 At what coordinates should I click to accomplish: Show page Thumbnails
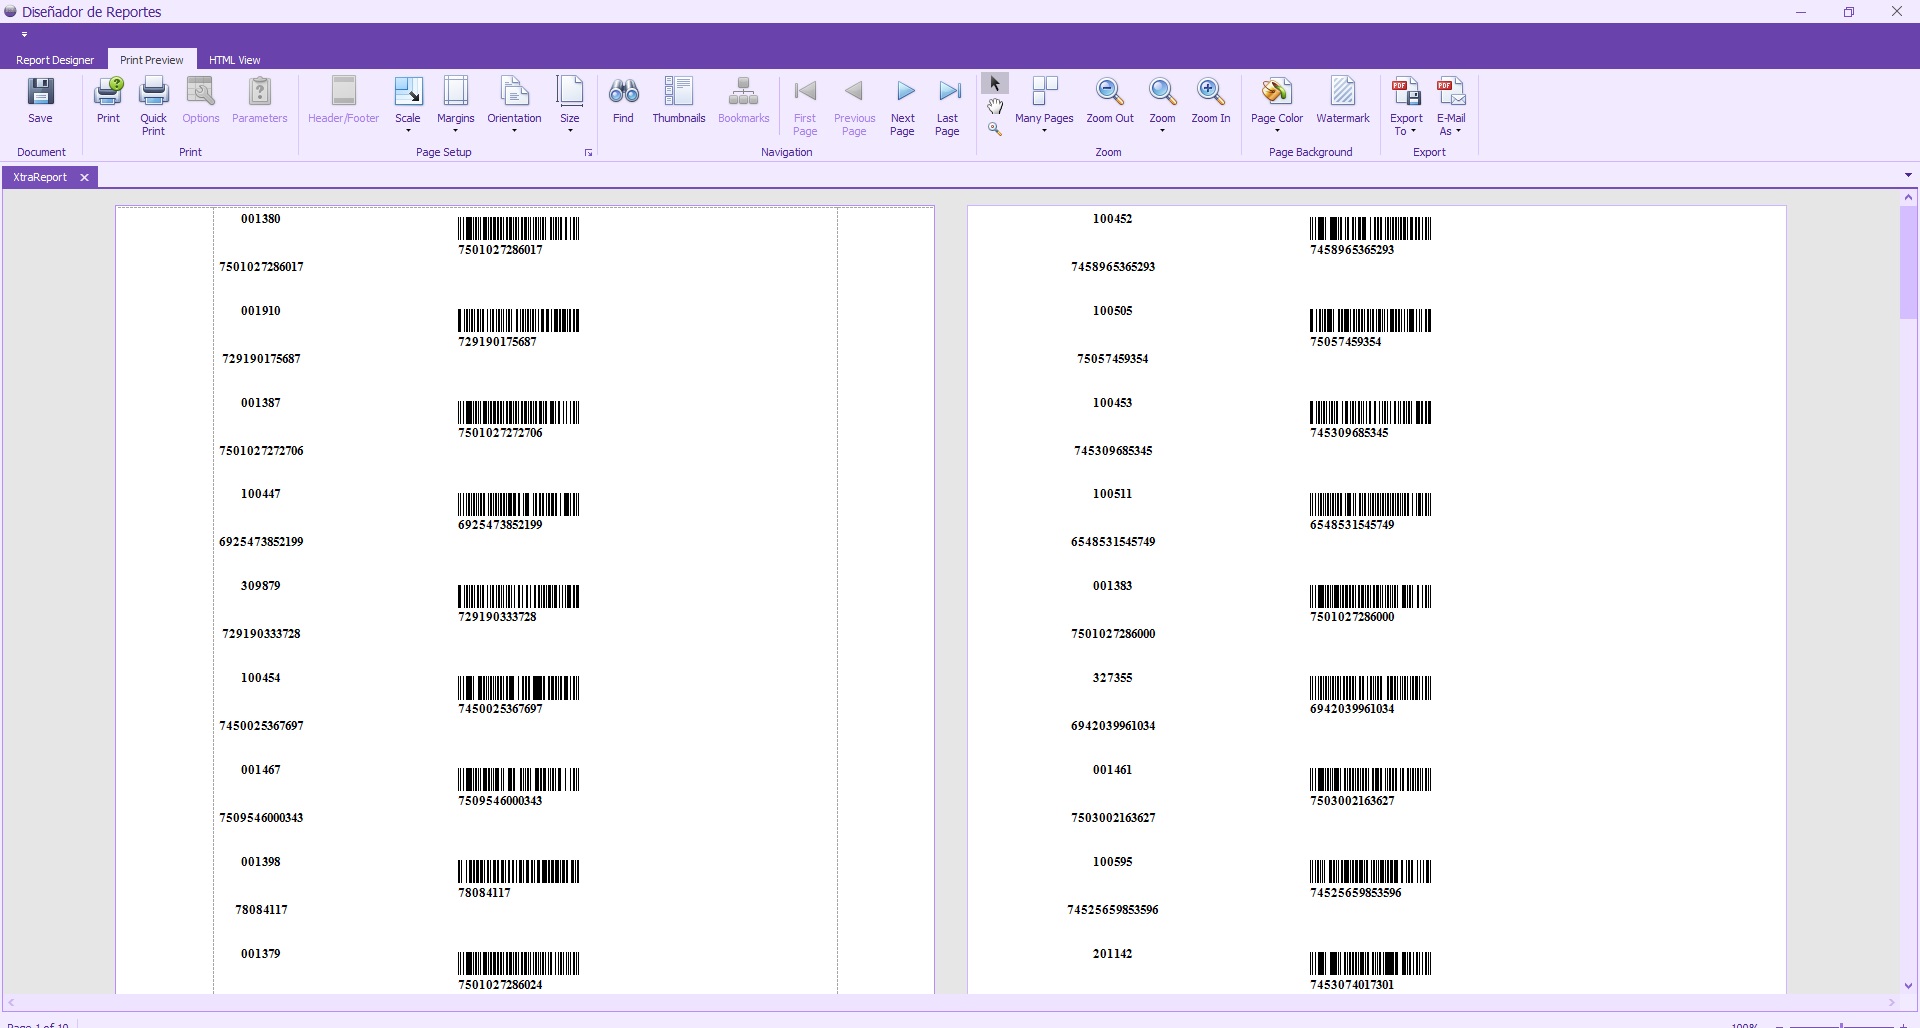pyautogui.click(x=679, y=100)
